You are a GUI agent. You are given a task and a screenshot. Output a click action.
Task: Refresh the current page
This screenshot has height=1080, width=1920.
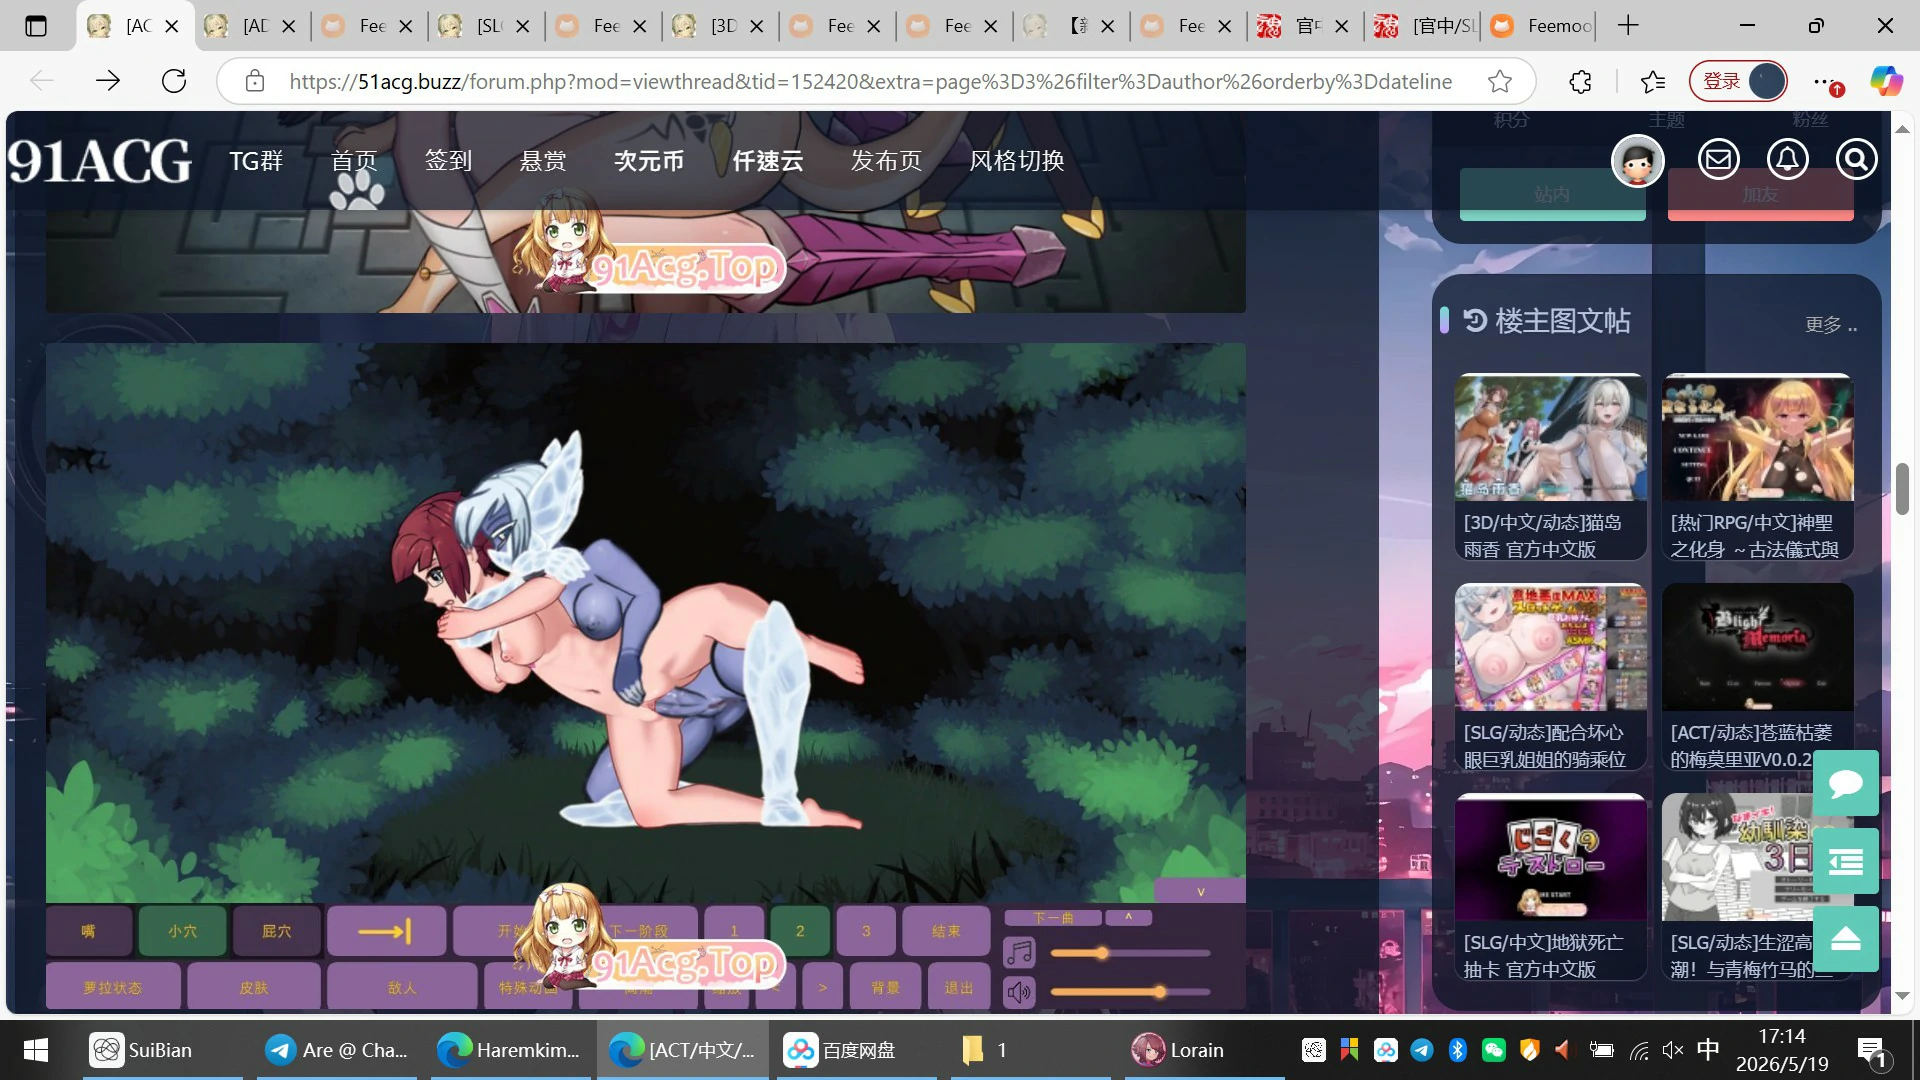(174, 81)
